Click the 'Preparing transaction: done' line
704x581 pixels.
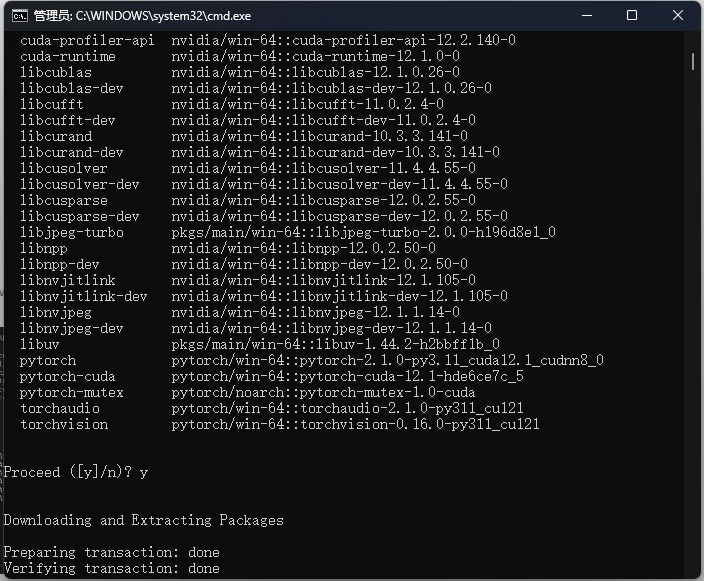112,552
